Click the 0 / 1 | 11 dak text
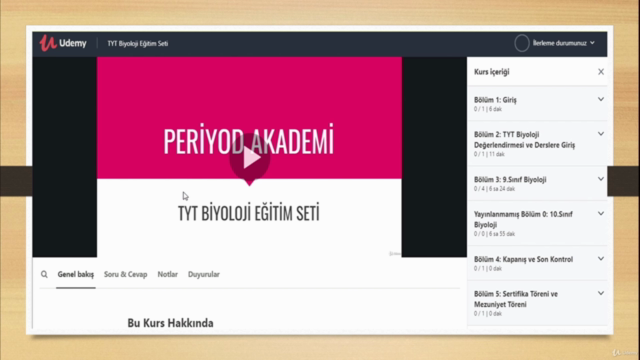Image resolution: width=640 pixels, height=360 pixels. (489, 154)
